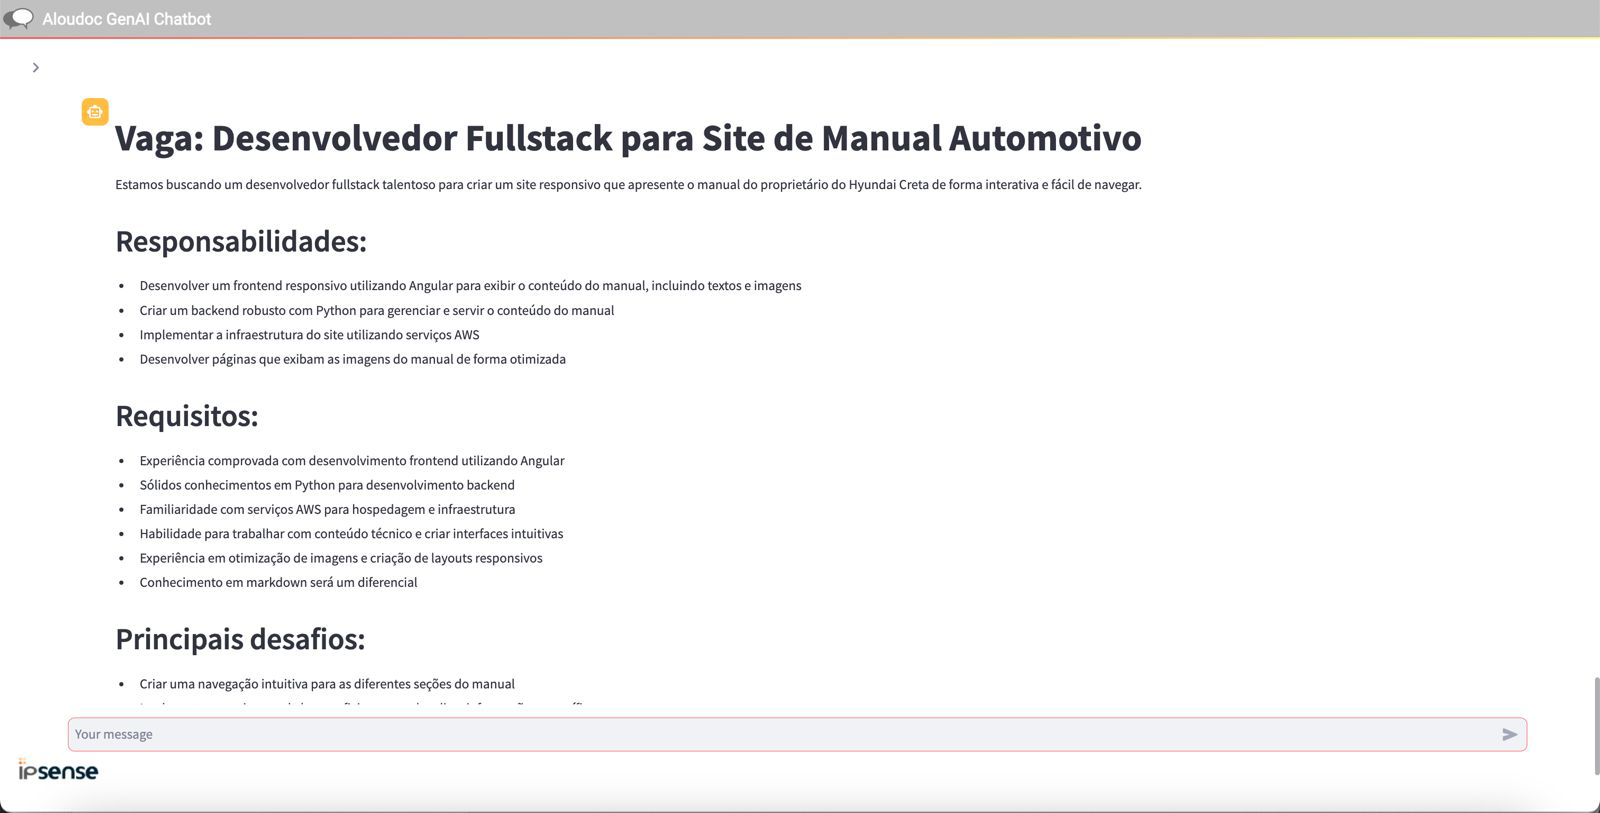Click the ipsense logo

(x=58, y=770)
